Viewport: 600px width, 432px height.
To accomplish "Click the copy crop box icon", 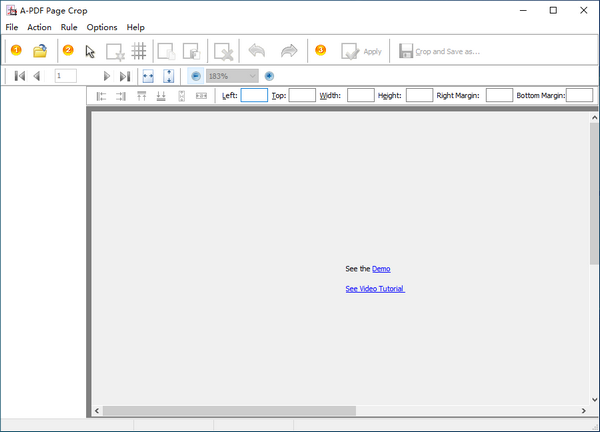I will pos(166,51).
